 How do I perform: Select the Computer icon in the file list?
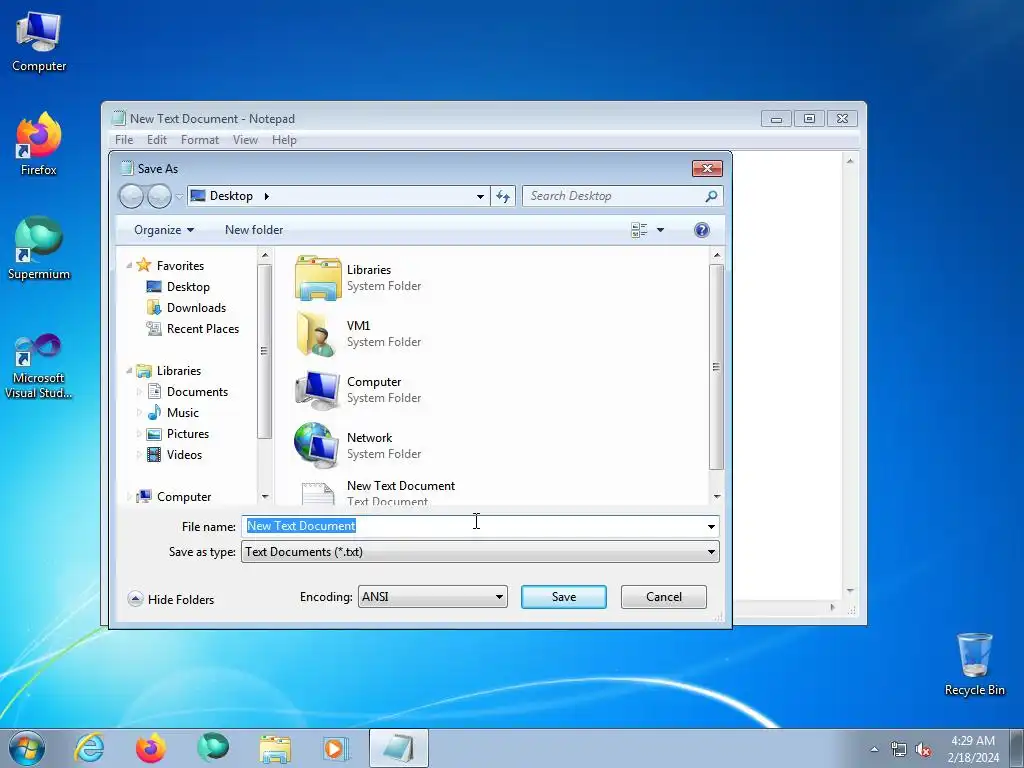coord(317,390)
